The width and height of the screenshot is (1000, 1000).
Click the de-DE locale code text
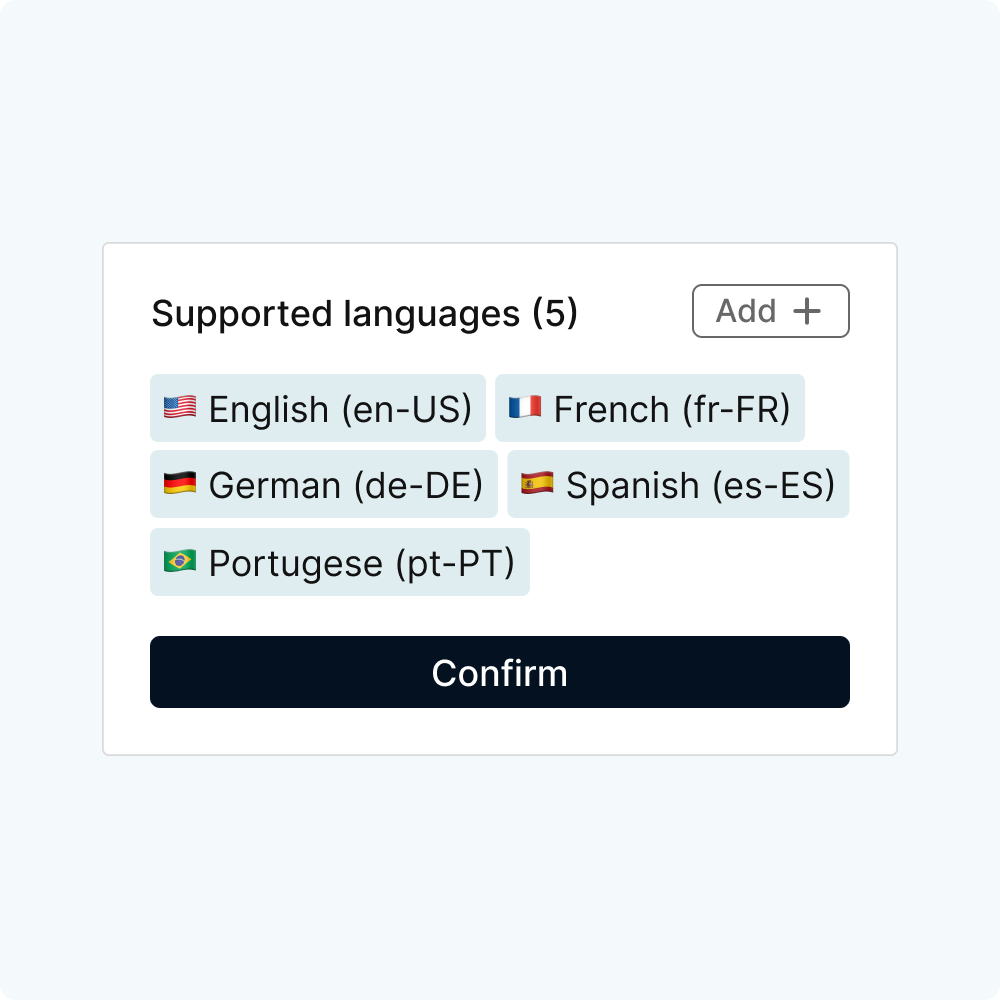point(418,485)
